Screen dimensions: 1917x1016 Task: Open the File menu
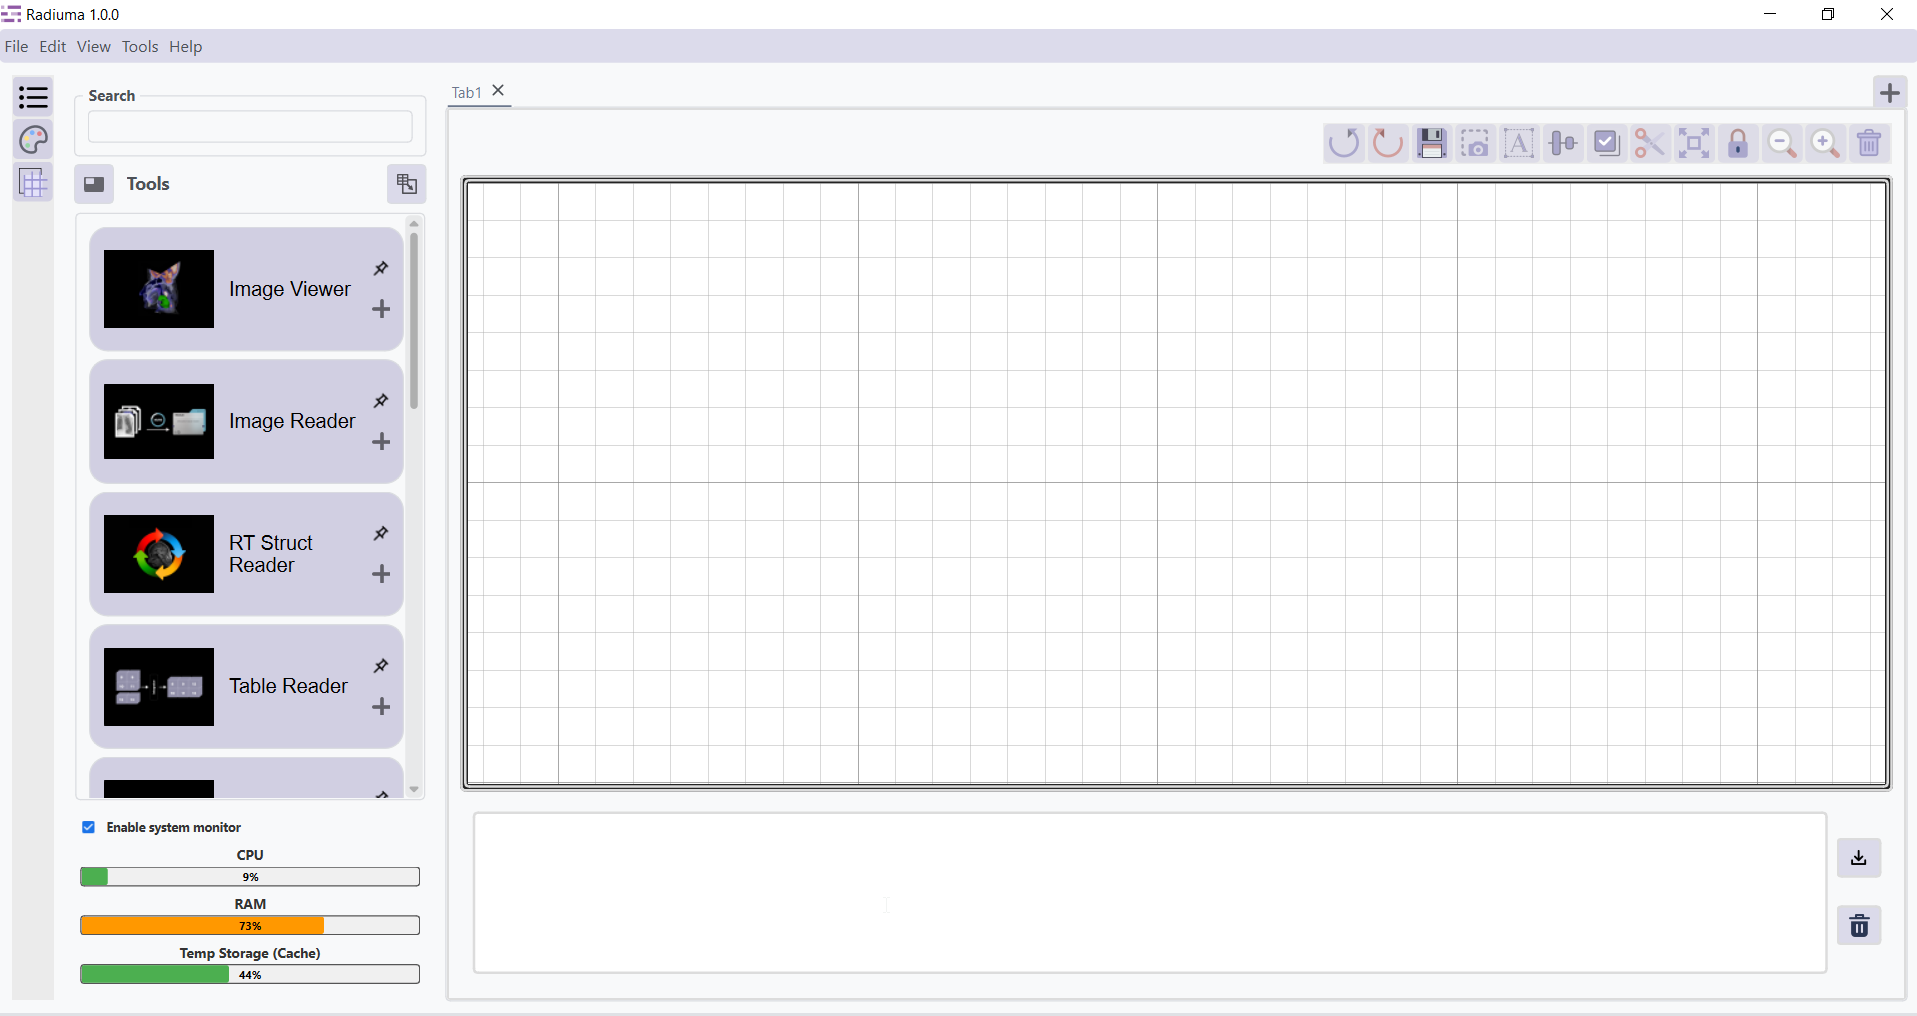tap(16, 46)
